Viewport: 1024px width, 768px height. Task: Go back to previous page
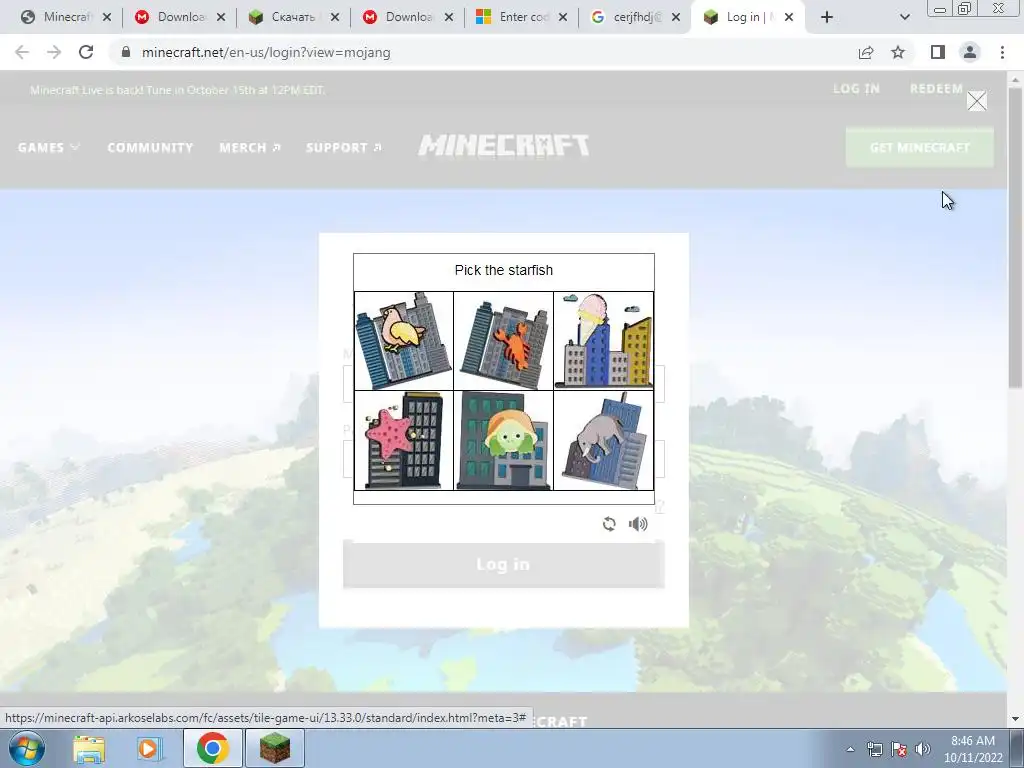pyautogui.click(x=22, y=52)
